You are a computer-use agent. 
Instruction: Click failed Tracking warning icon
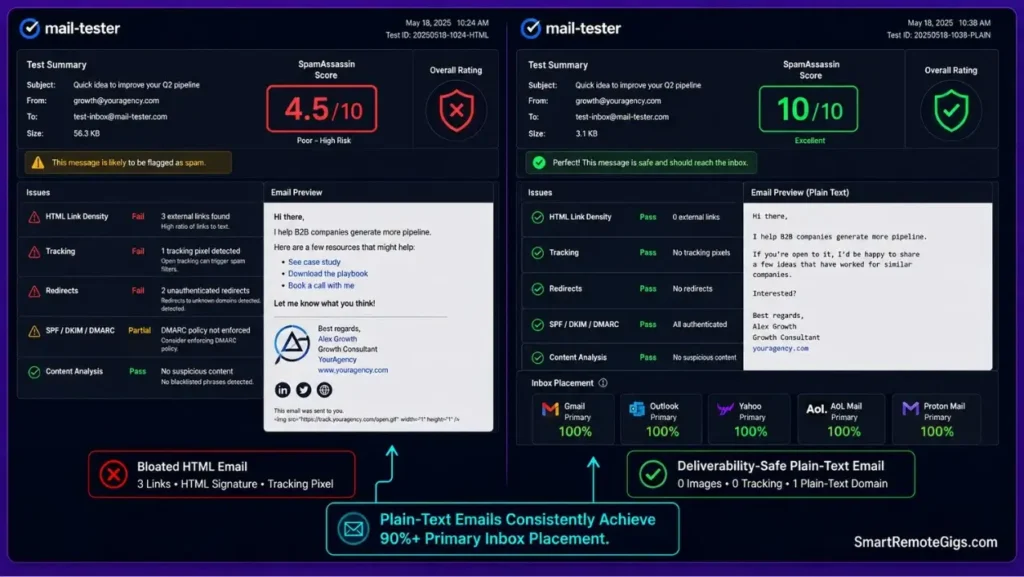click(x=34, y=252)
